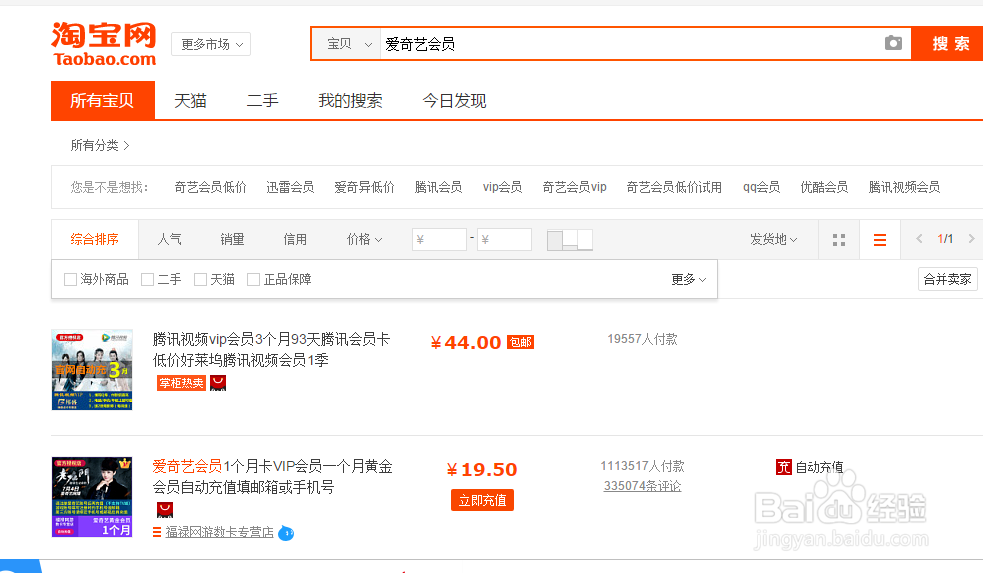Open the 今日发现 tab
The height and width of the screenshot is (573, 983).
point(454,100)
